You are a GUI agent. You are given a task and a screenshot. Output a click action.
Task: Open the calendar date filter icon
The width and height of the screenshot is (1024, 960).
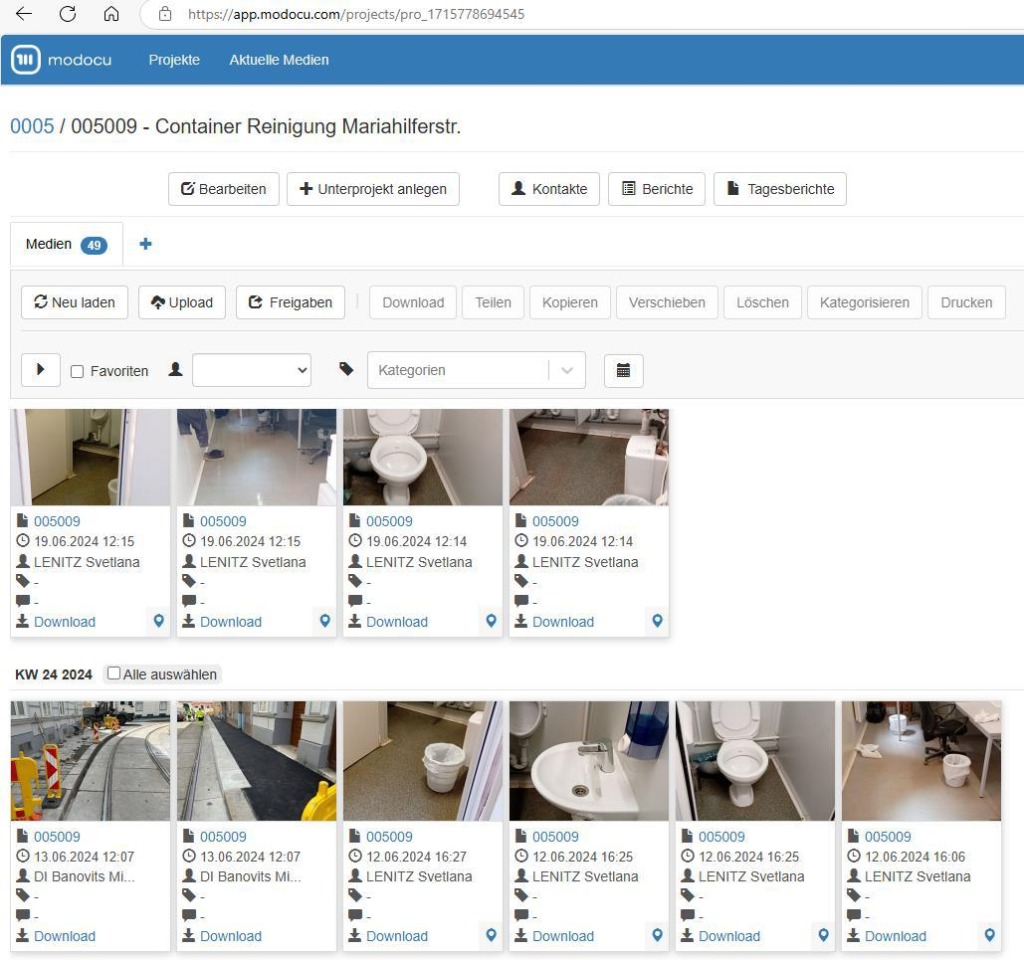(623, 370)
